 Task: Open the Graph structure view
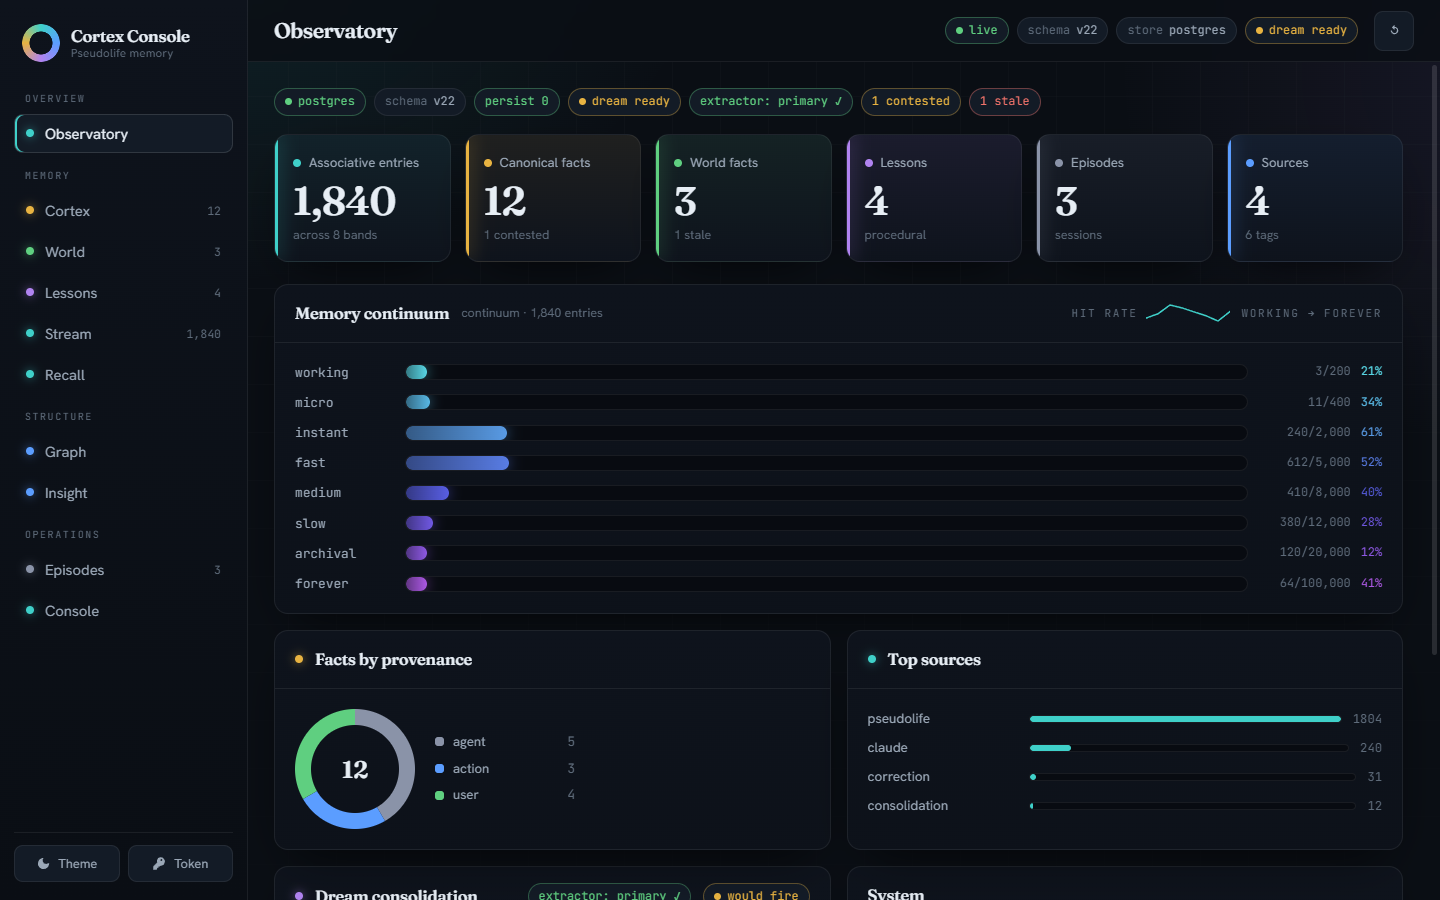124,452
